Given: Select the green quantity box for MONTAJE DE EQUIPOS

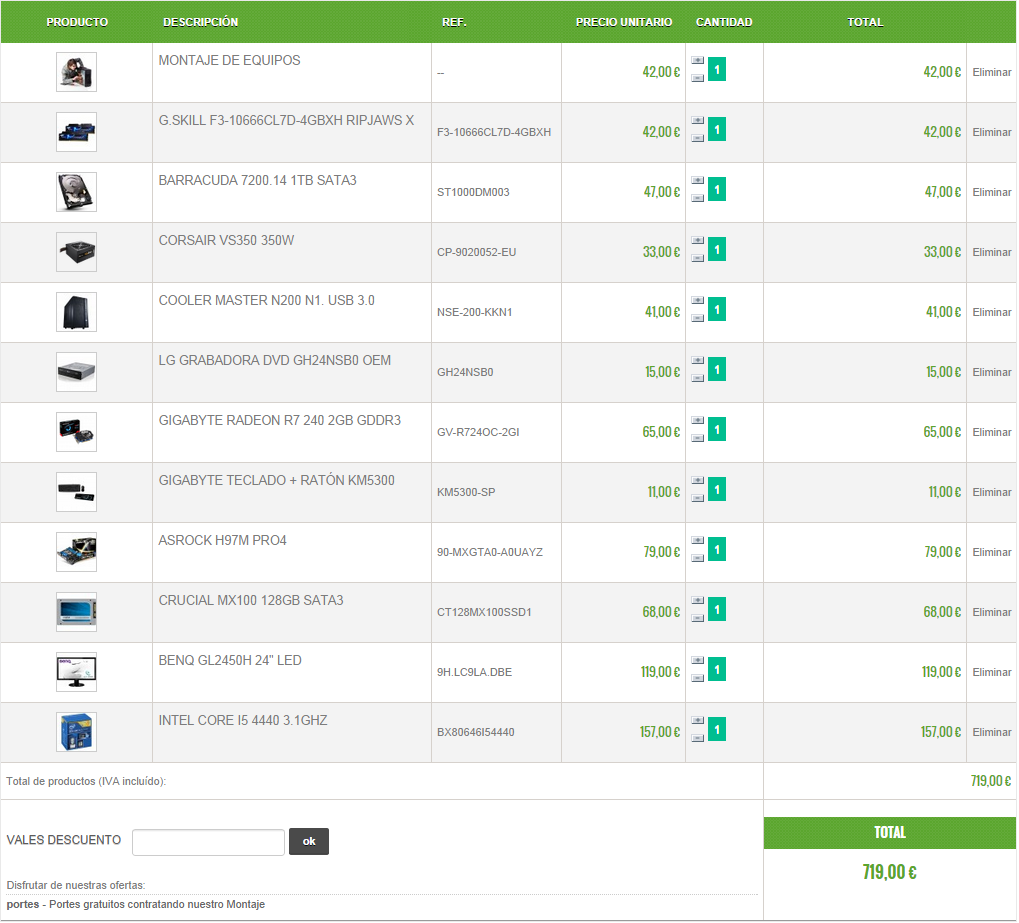Looking at the screenshot, I should coord(717,70).
